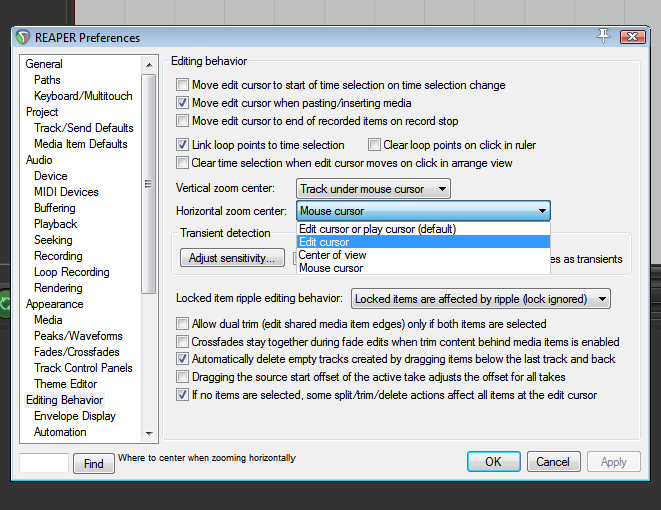Open Seeking preferences page
This screenshot has width=661, height=510.
pos(53,240)
